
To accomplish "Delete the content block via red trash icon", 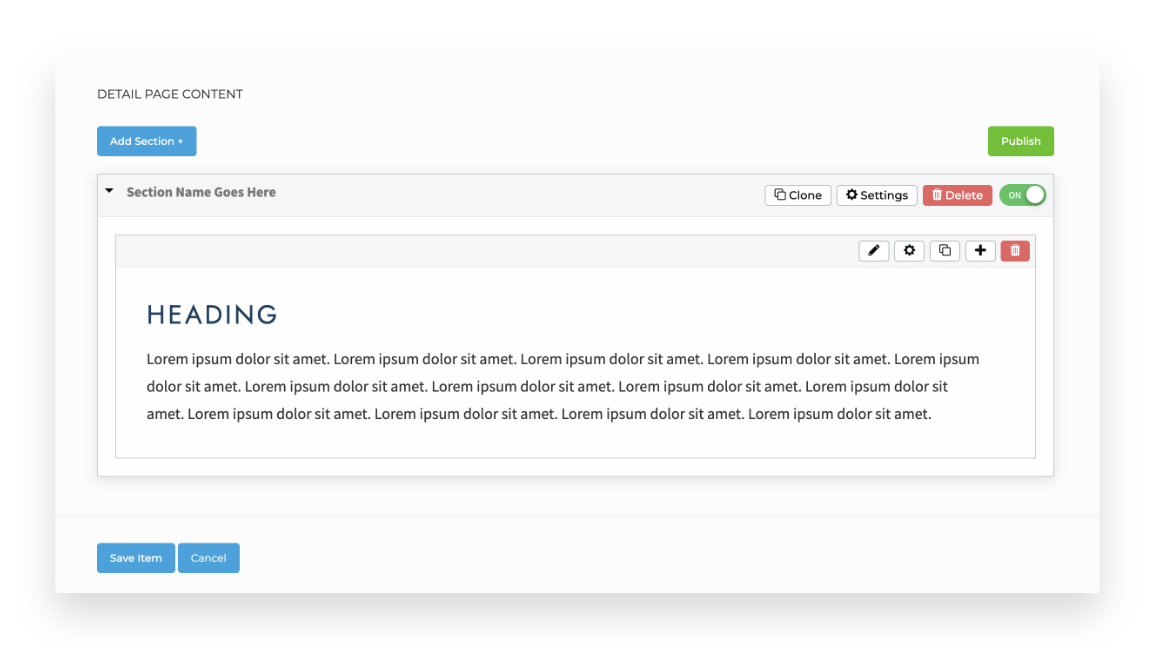I will [x=1015, y=250].
